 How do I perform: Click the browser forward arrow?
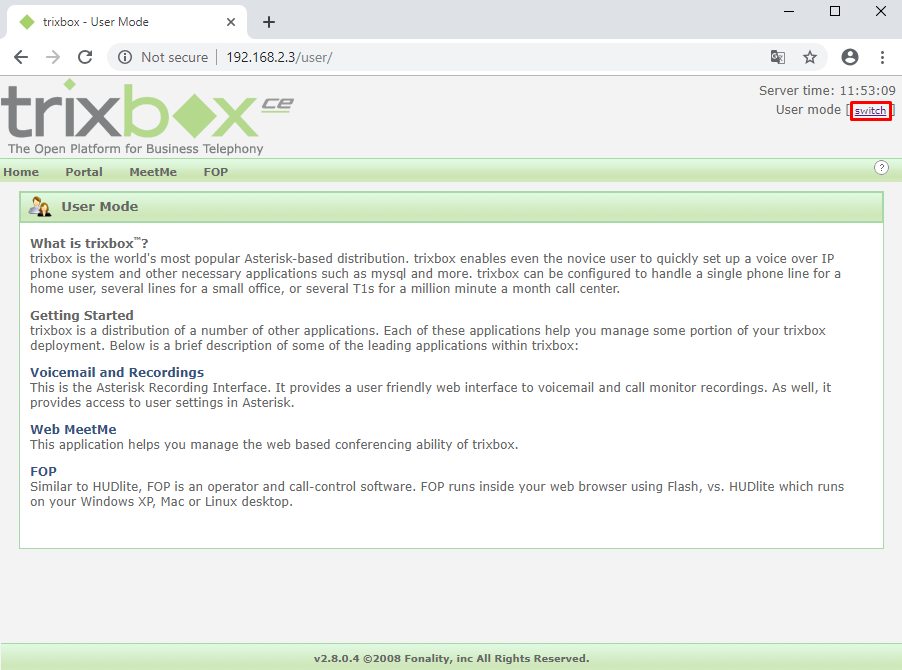[x=53, y=57]
